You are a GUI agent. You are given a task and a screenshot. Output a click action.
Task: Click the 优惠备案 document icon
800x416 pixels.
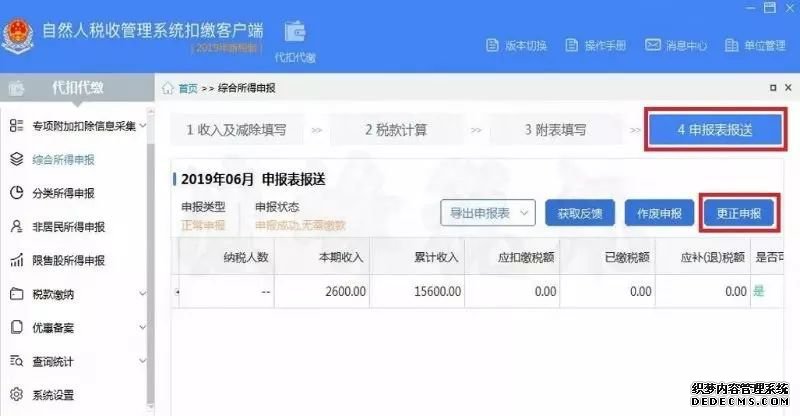16,327
